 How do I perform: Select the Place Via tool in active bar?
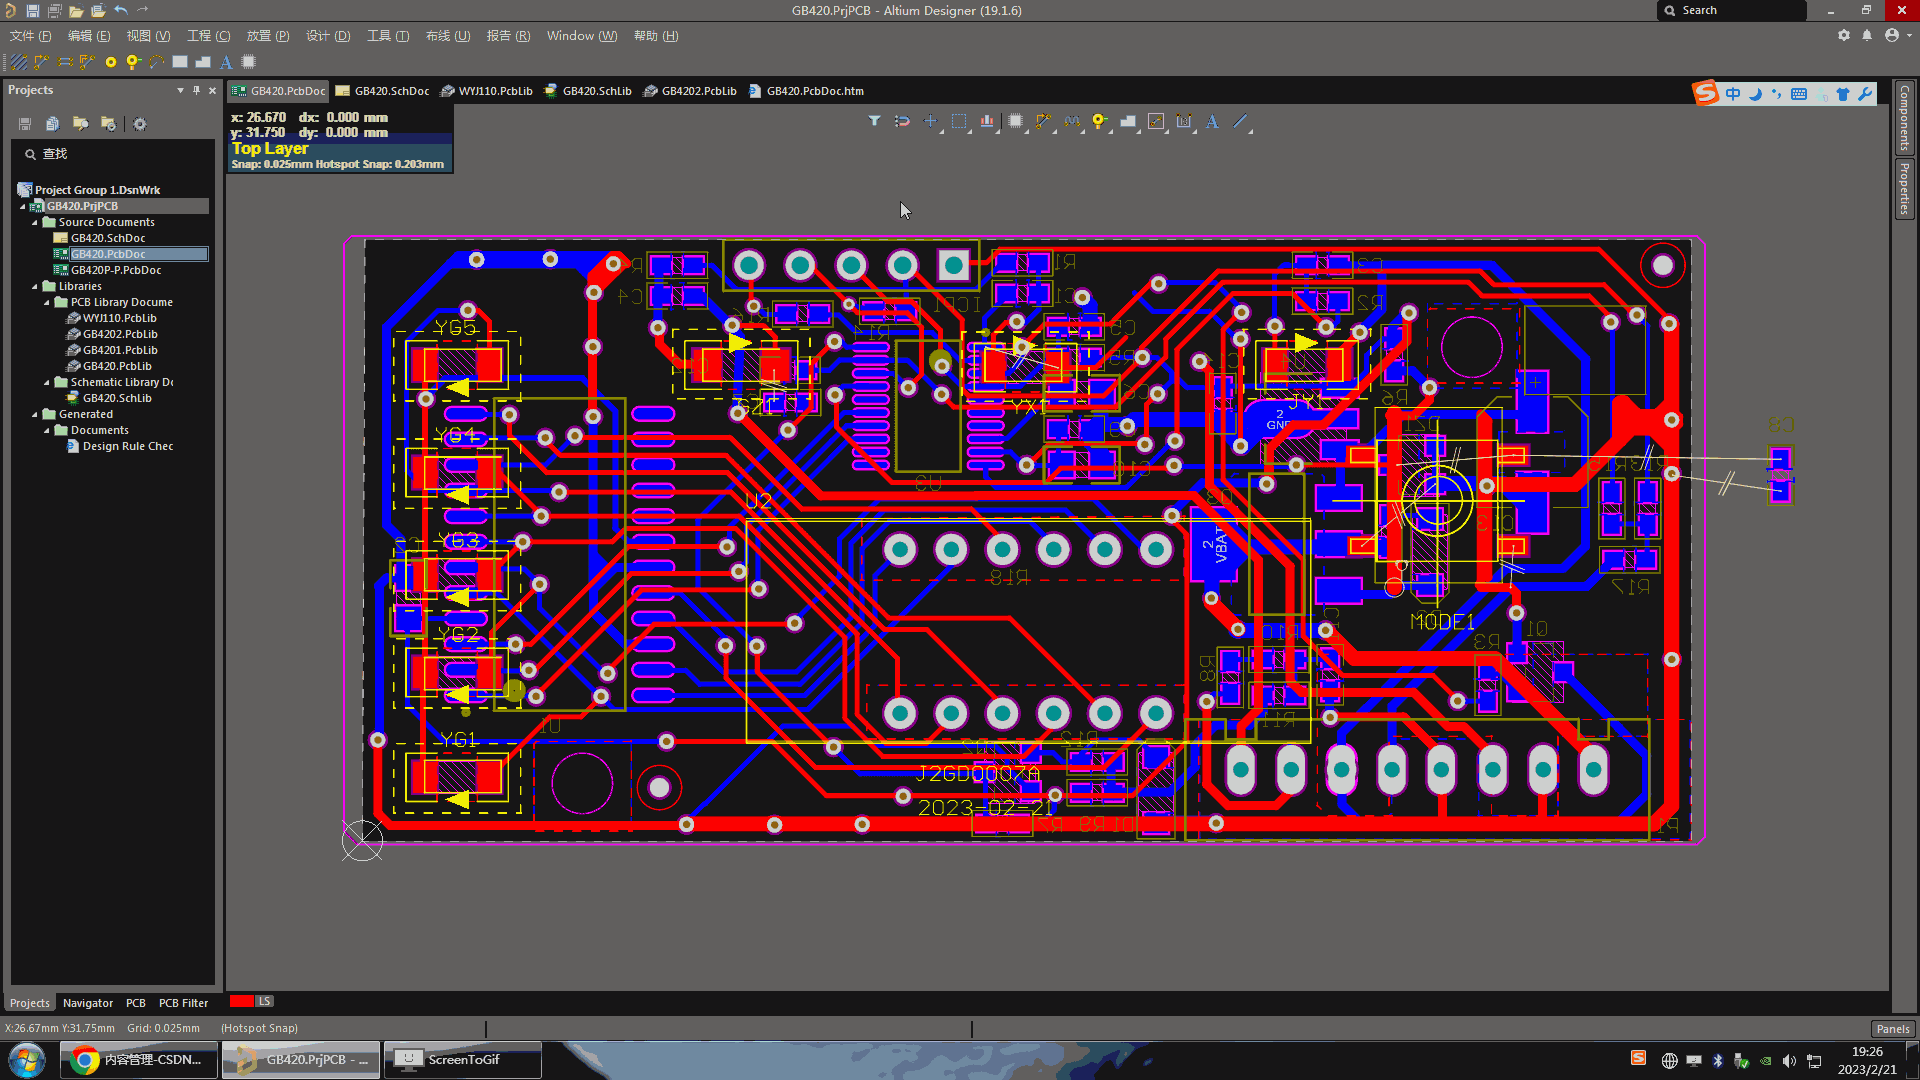[1099, 121]
